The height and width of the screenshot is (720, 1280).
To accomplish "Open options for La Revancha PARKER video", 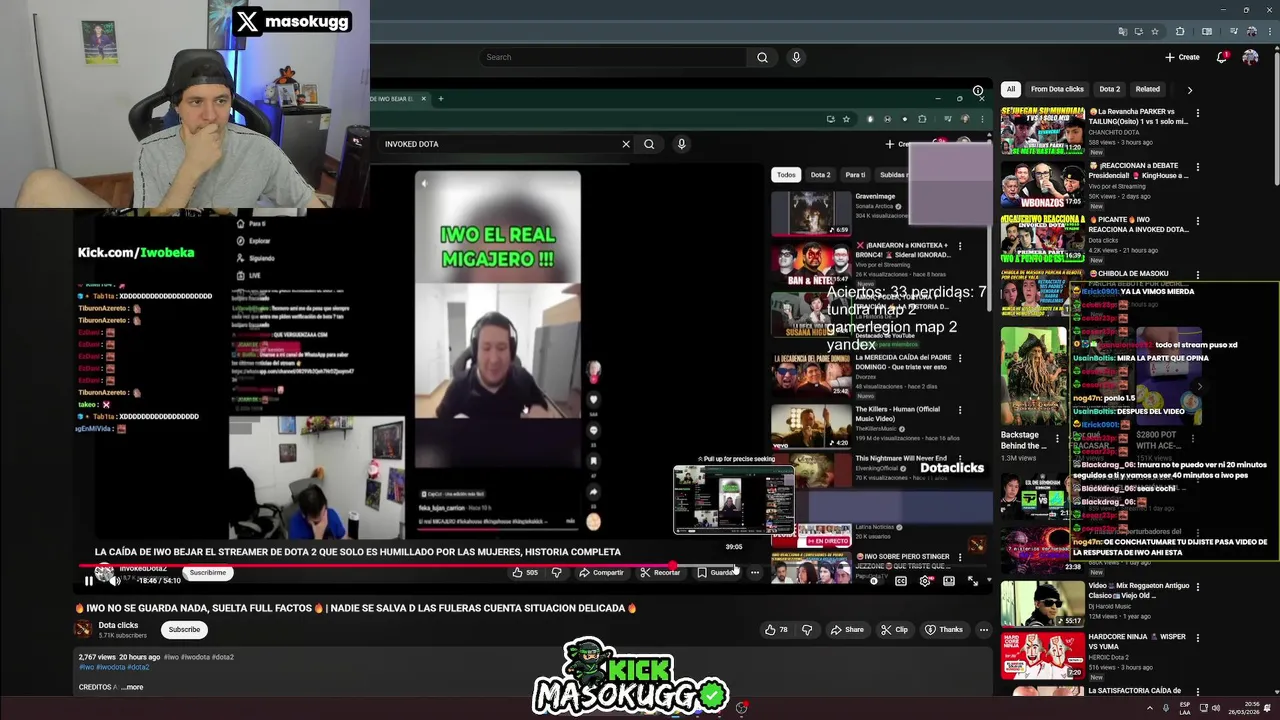I will [x=1198, y=113].
